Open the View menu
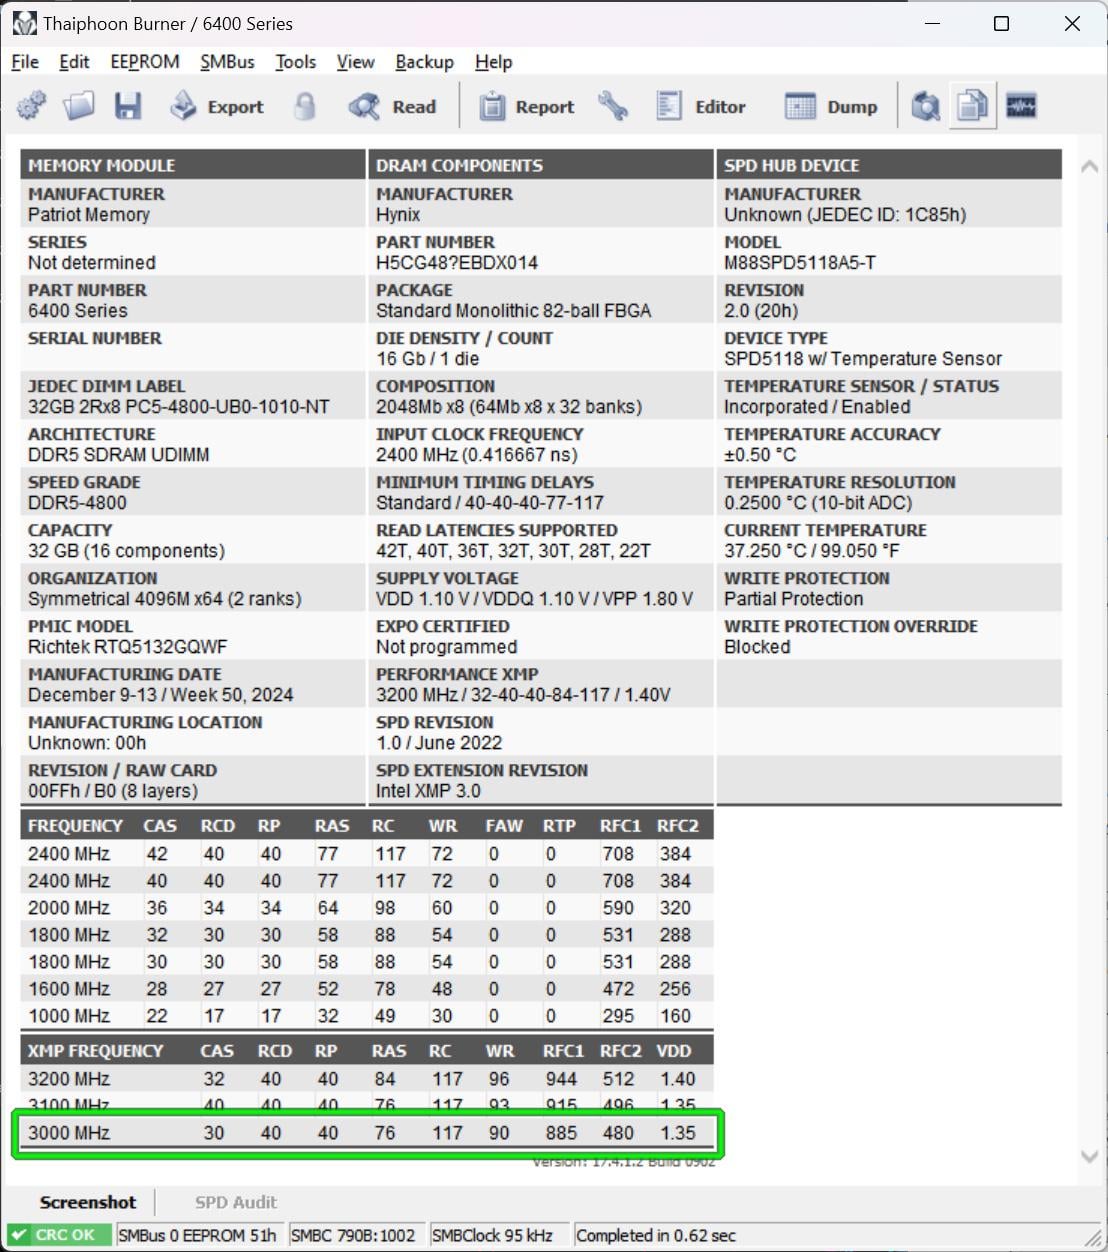 [355, 62]
